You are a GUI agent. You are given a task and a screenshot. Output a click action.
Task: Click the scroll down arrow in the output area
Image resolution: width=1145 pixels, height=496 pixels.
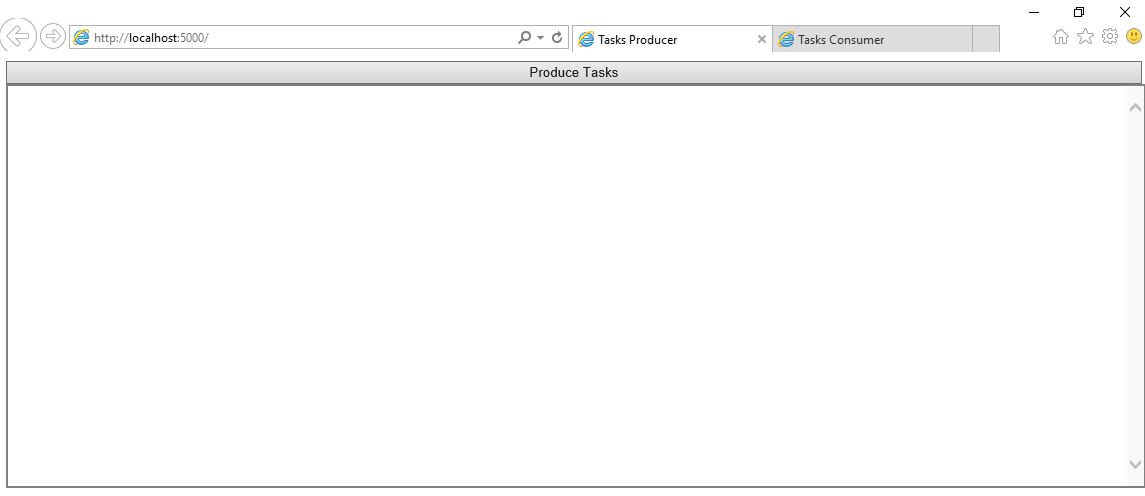coord(1135,464)
